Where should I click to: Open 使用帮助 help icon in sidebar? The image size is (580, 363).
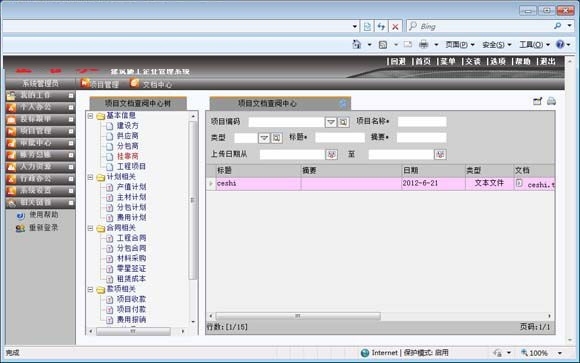tap(20, 215)
